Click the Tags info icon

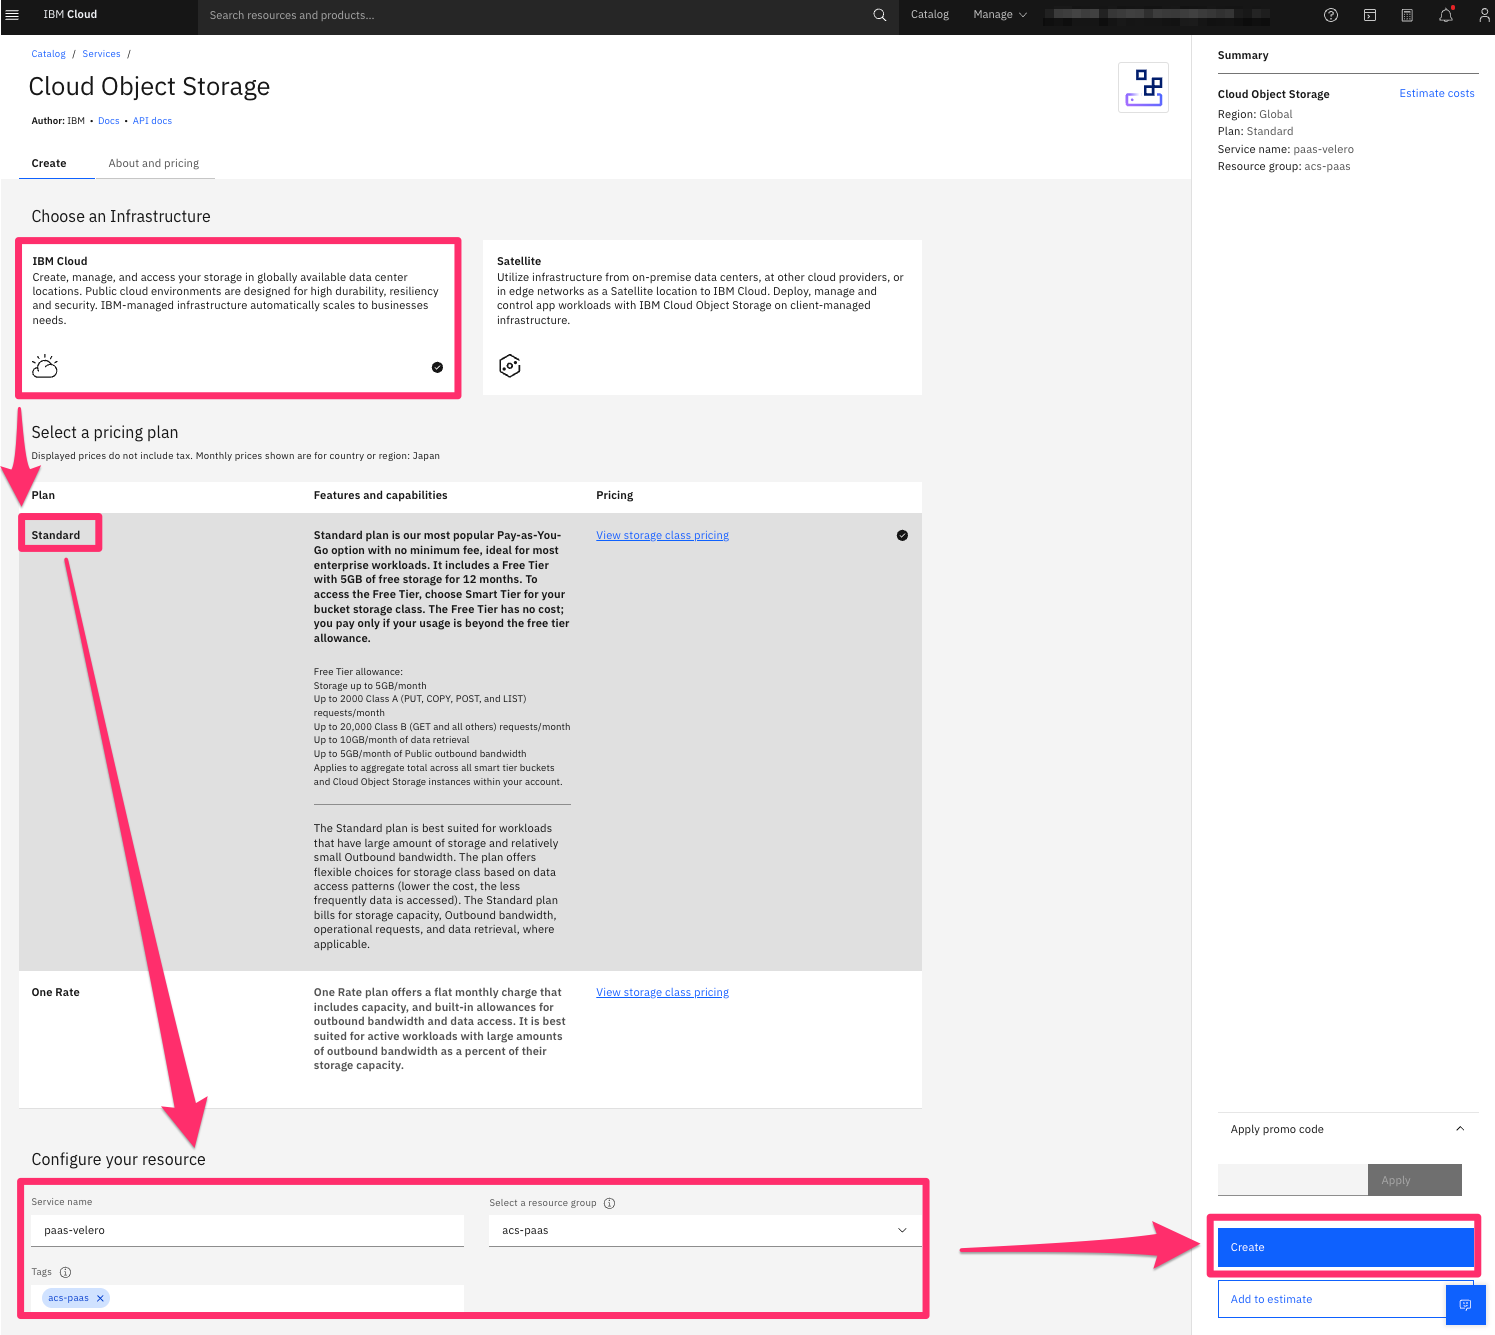[65, 1273]
